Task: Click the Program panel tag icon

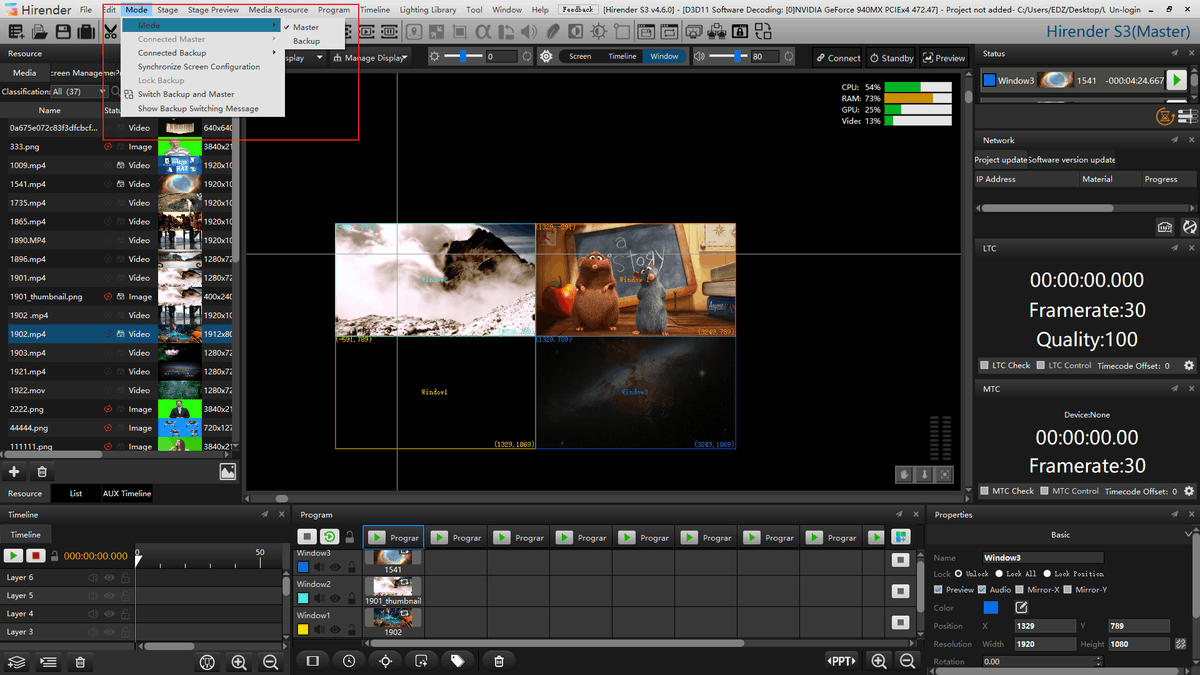Action: 457,661
